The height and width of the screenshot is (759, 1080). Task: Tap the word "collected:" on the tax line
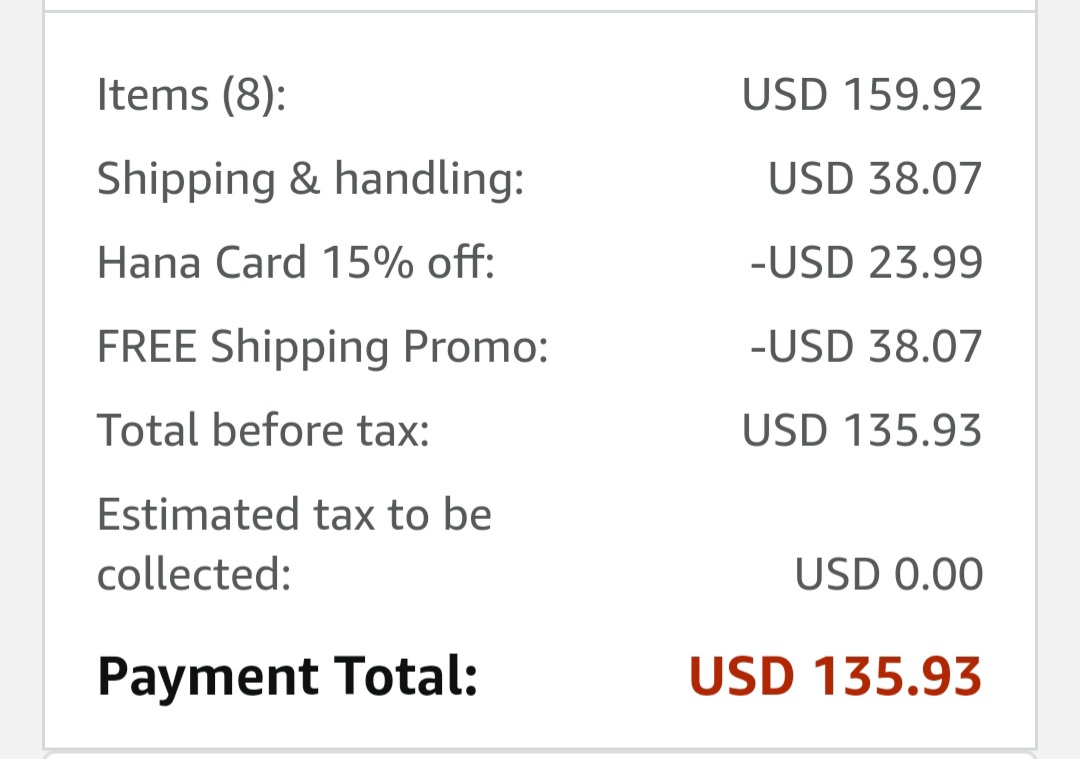pyautogui.click(x=194, y=575)
